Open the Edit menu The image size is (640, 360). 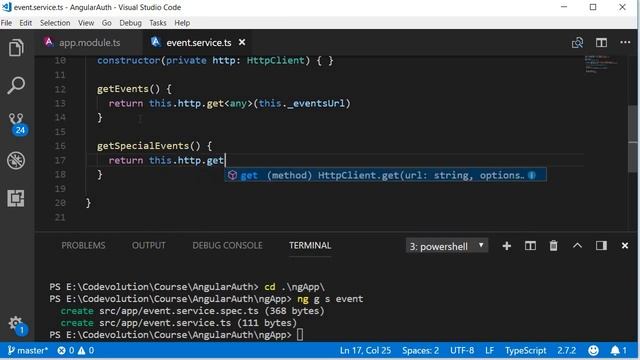pyautogui.click(x=25, y=23)
